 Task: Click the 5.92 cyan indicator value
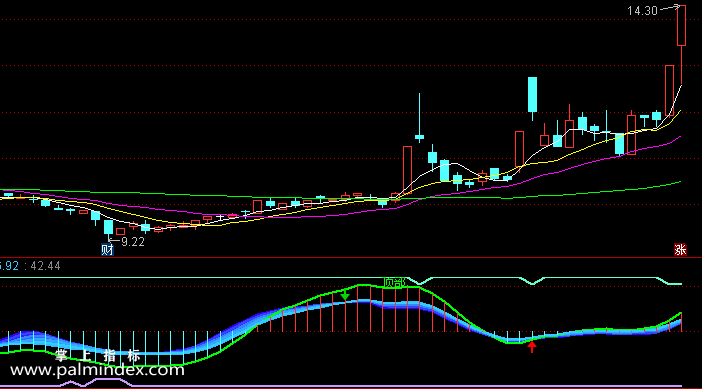[9, 266]
